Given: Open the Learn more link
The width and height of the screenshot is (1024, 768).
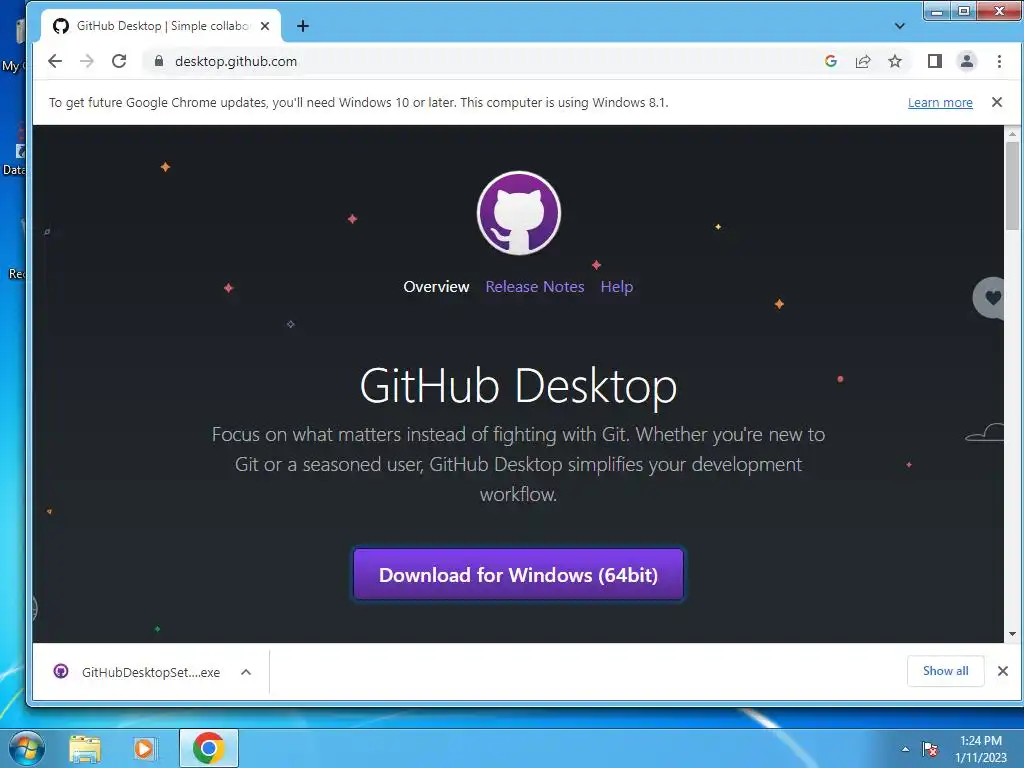Looking at the screenshot, I should pos(940,103).
